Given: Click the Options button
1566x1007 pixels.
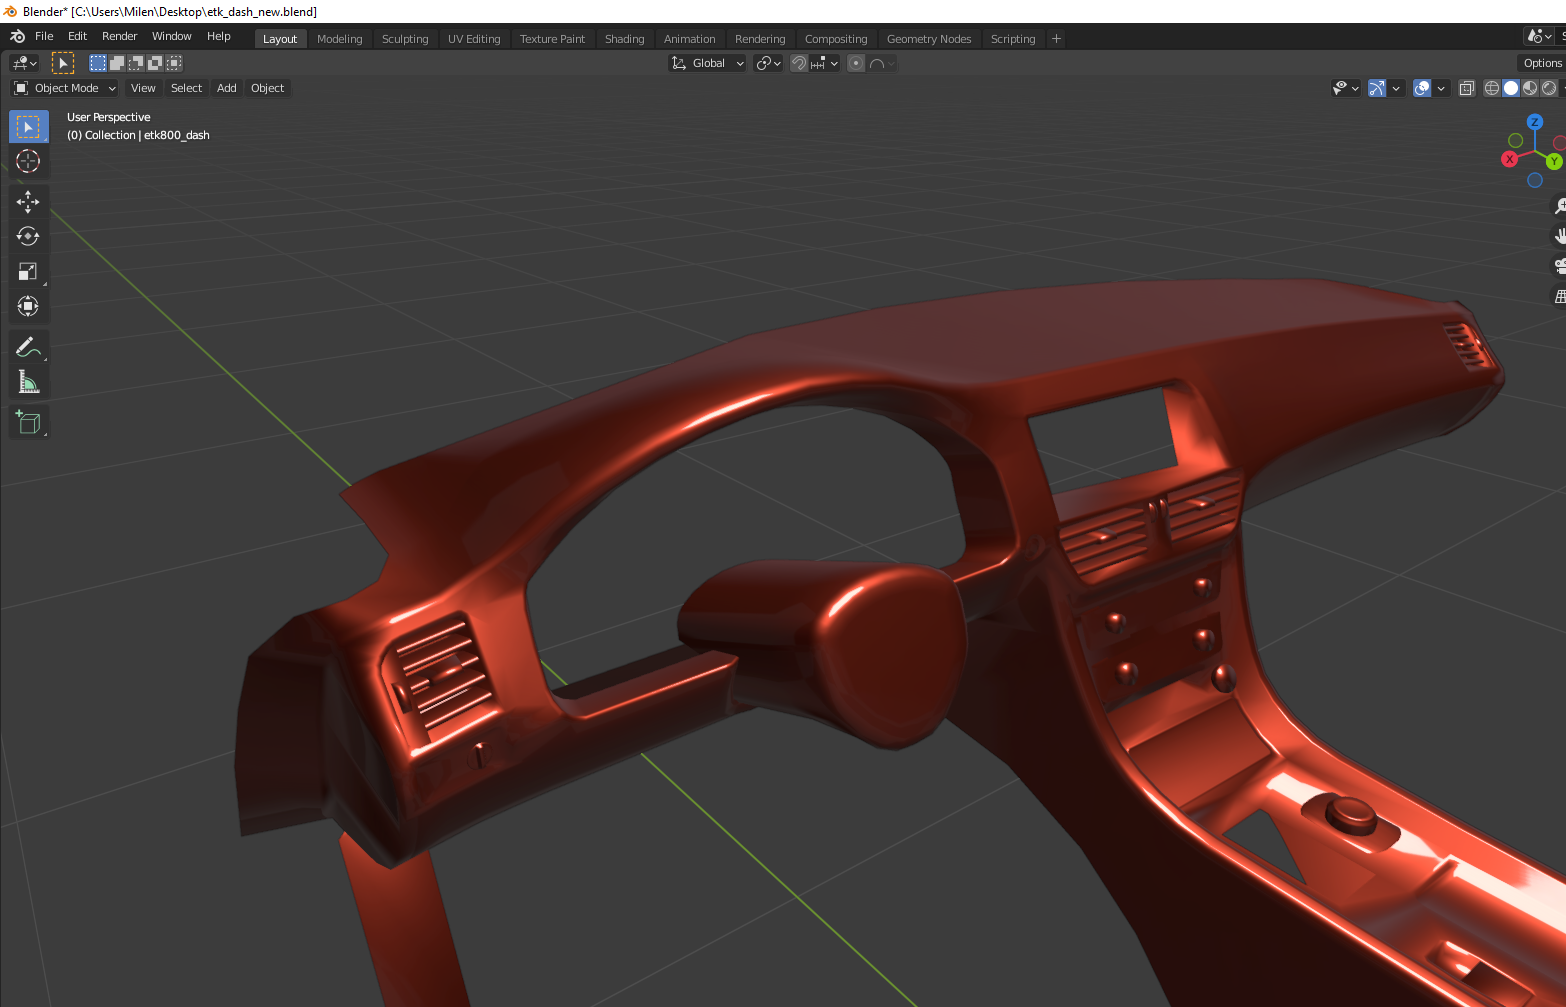Looking at the screenshot, I should [1542, 63].
